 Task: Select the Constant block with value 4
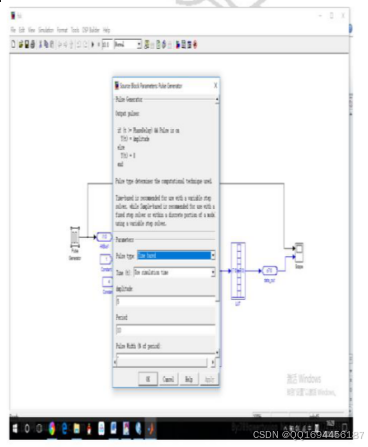(108, 282)
